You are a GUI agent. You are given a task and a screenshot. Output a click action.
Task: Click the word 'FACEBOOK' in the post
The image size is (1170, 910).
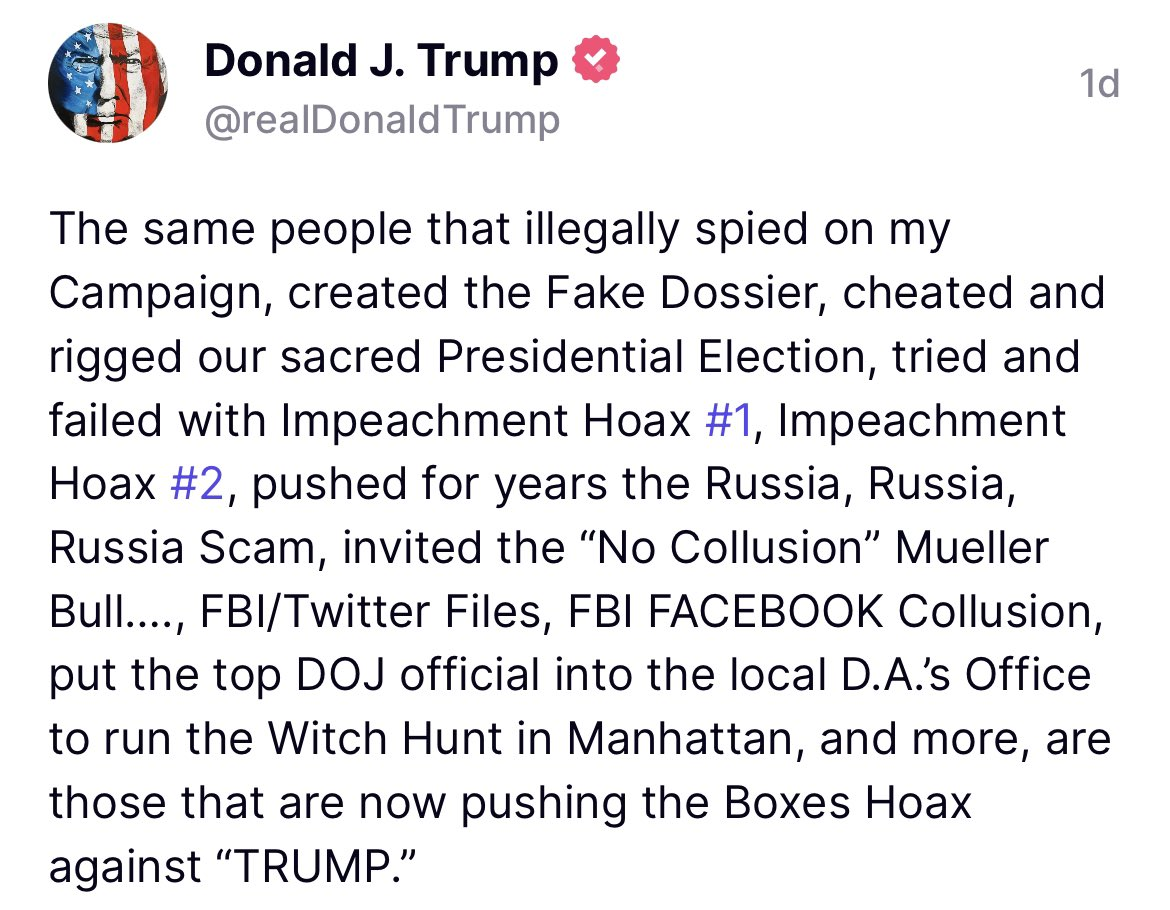click(765, 612)
